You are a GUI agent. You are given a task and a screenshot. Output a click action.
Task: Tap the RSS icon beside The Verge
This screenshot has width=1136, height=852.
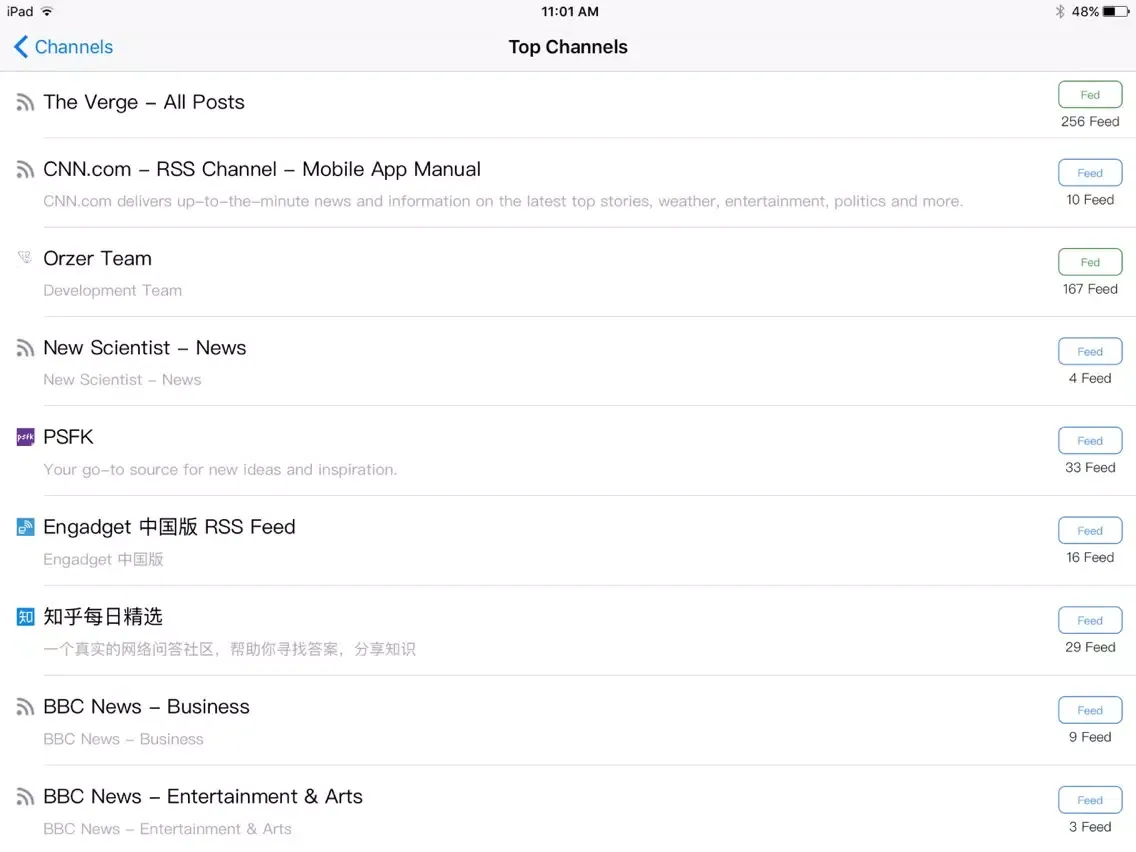pos(25,103)
